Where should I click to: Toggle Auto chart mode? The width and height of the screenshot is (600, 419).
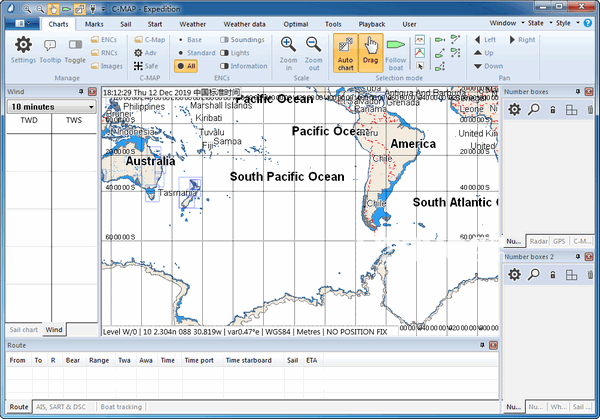tap(346, 53)
